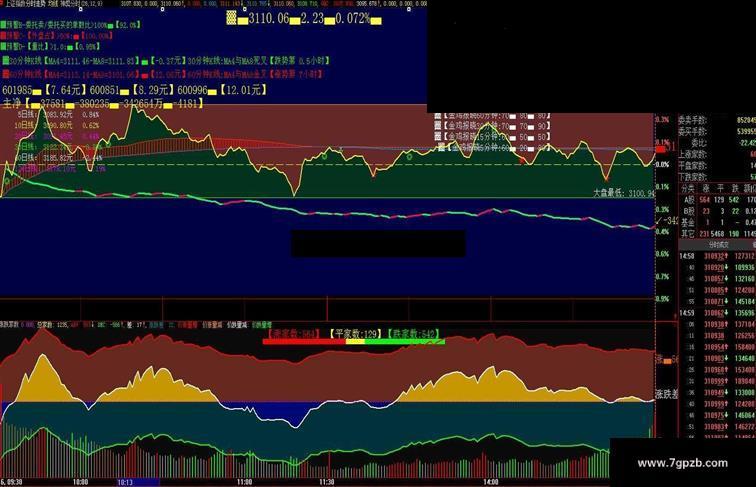This screenshot has width=756, height=487.
Task: Click the 2.23 point change value
Action: 312,19
